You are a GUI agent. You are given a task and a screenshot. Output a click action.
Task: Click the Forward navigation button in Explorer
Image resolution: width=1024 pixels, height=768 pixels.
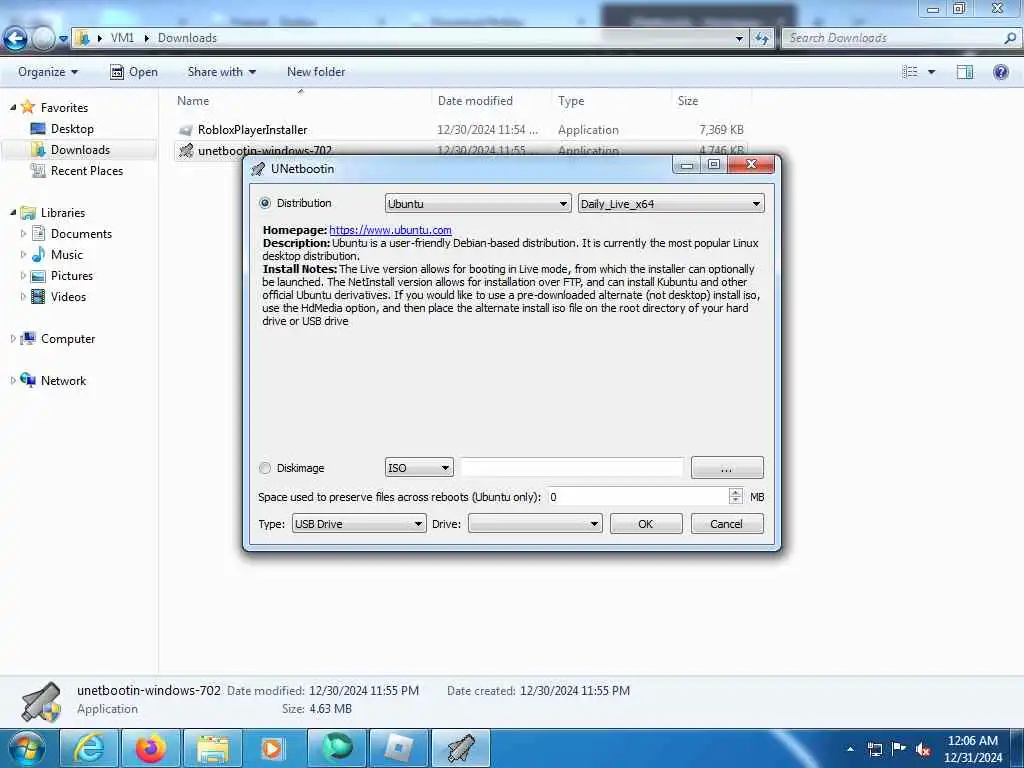tap(43, 39)
